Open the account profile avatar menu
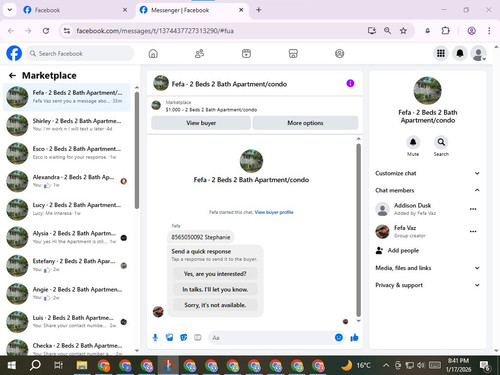The image size is (500, 375). 478,53
